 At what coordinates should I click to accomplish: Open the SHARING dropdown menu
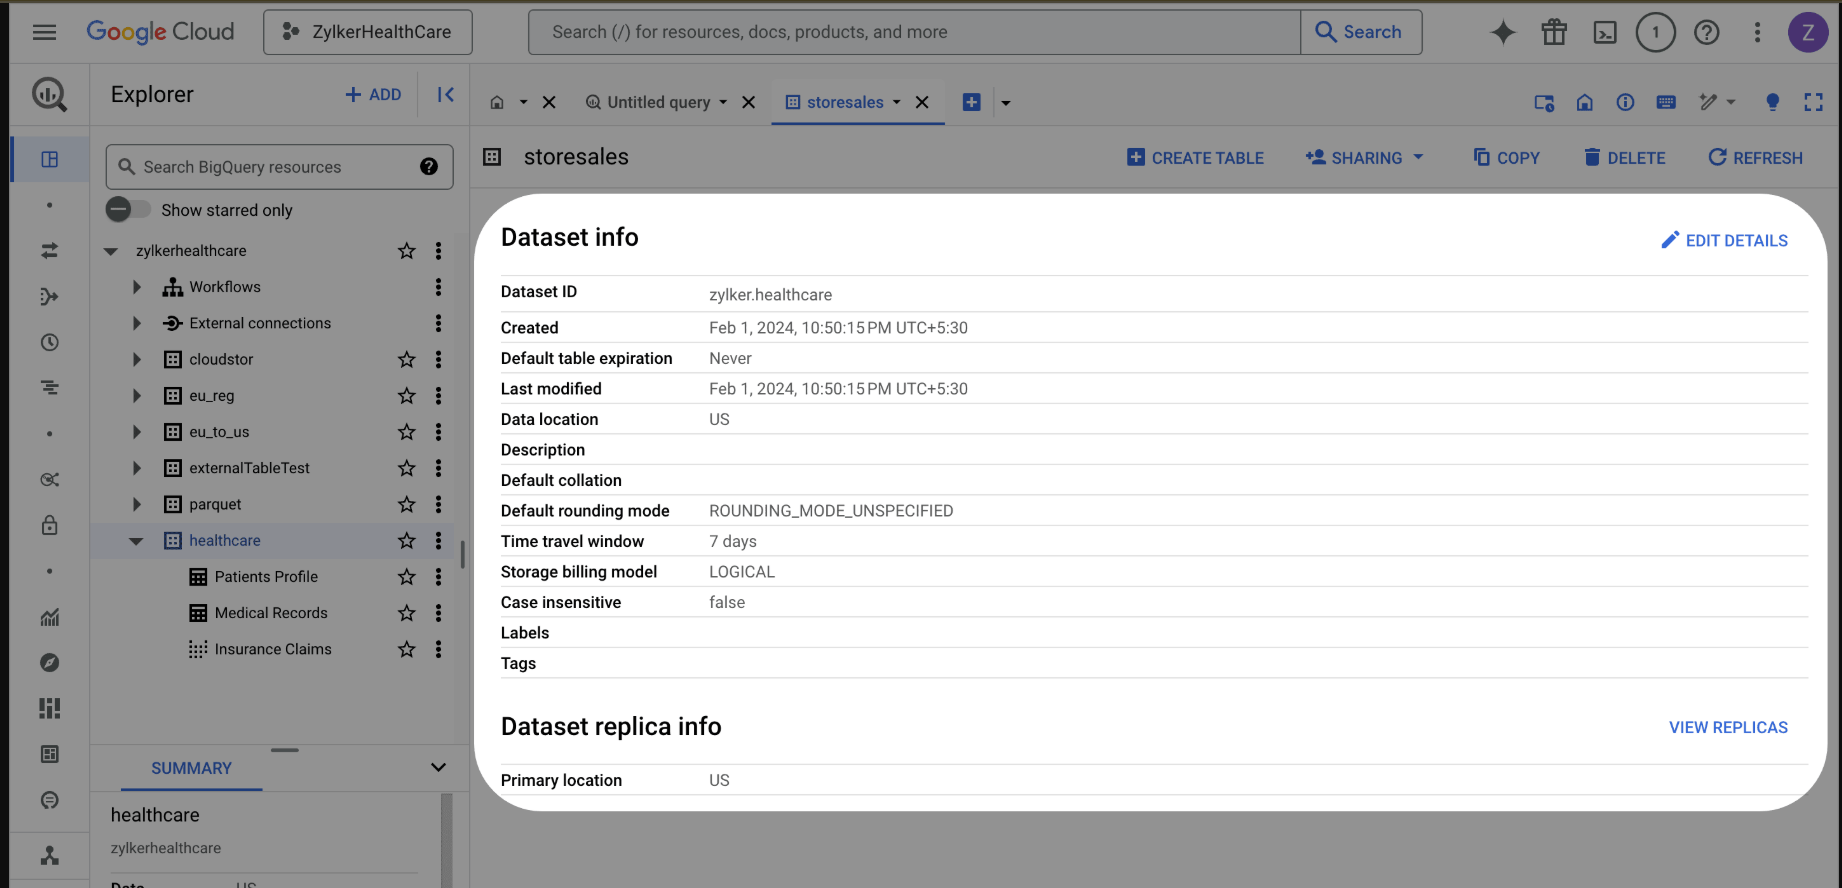[1365, 158]
